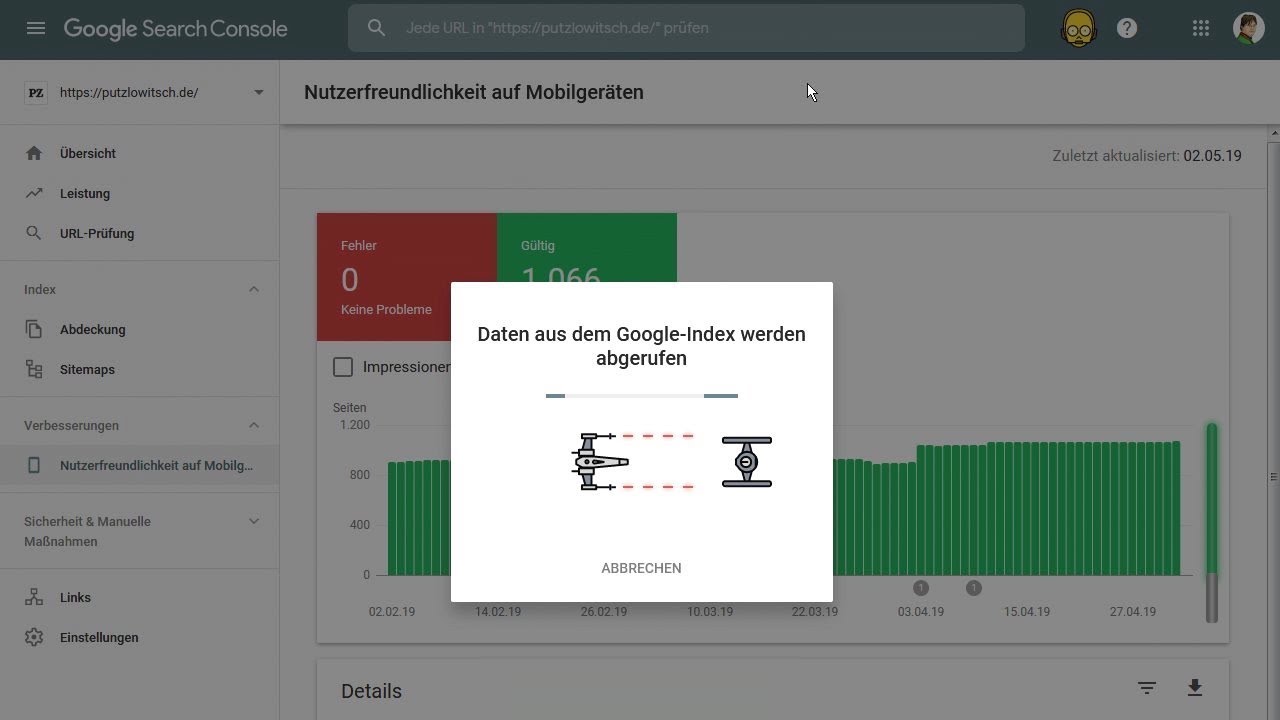Click the annotation marker near 03.04.19
The height and width of the screenshot is (720, 1280).
tap(921, 588)
